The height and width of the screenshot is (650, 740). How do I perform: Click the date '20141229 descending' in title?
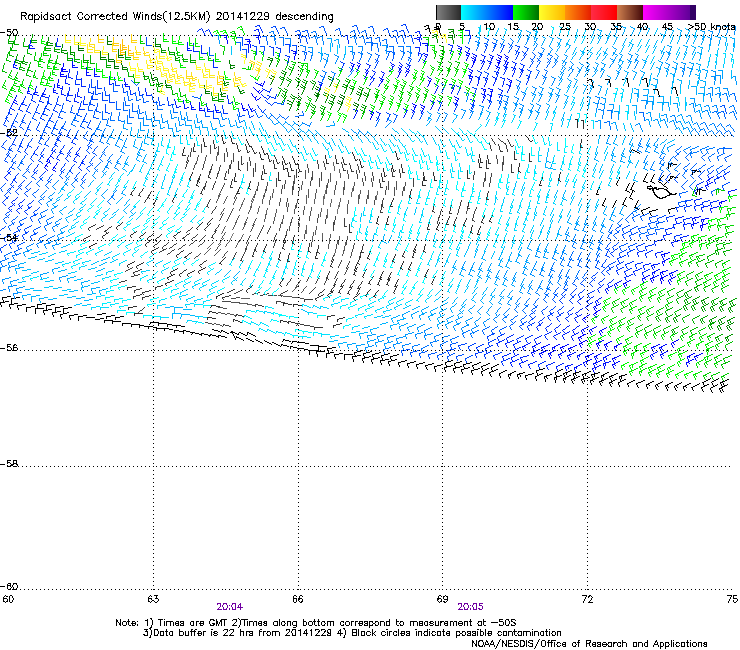click(x=274, y=16)
